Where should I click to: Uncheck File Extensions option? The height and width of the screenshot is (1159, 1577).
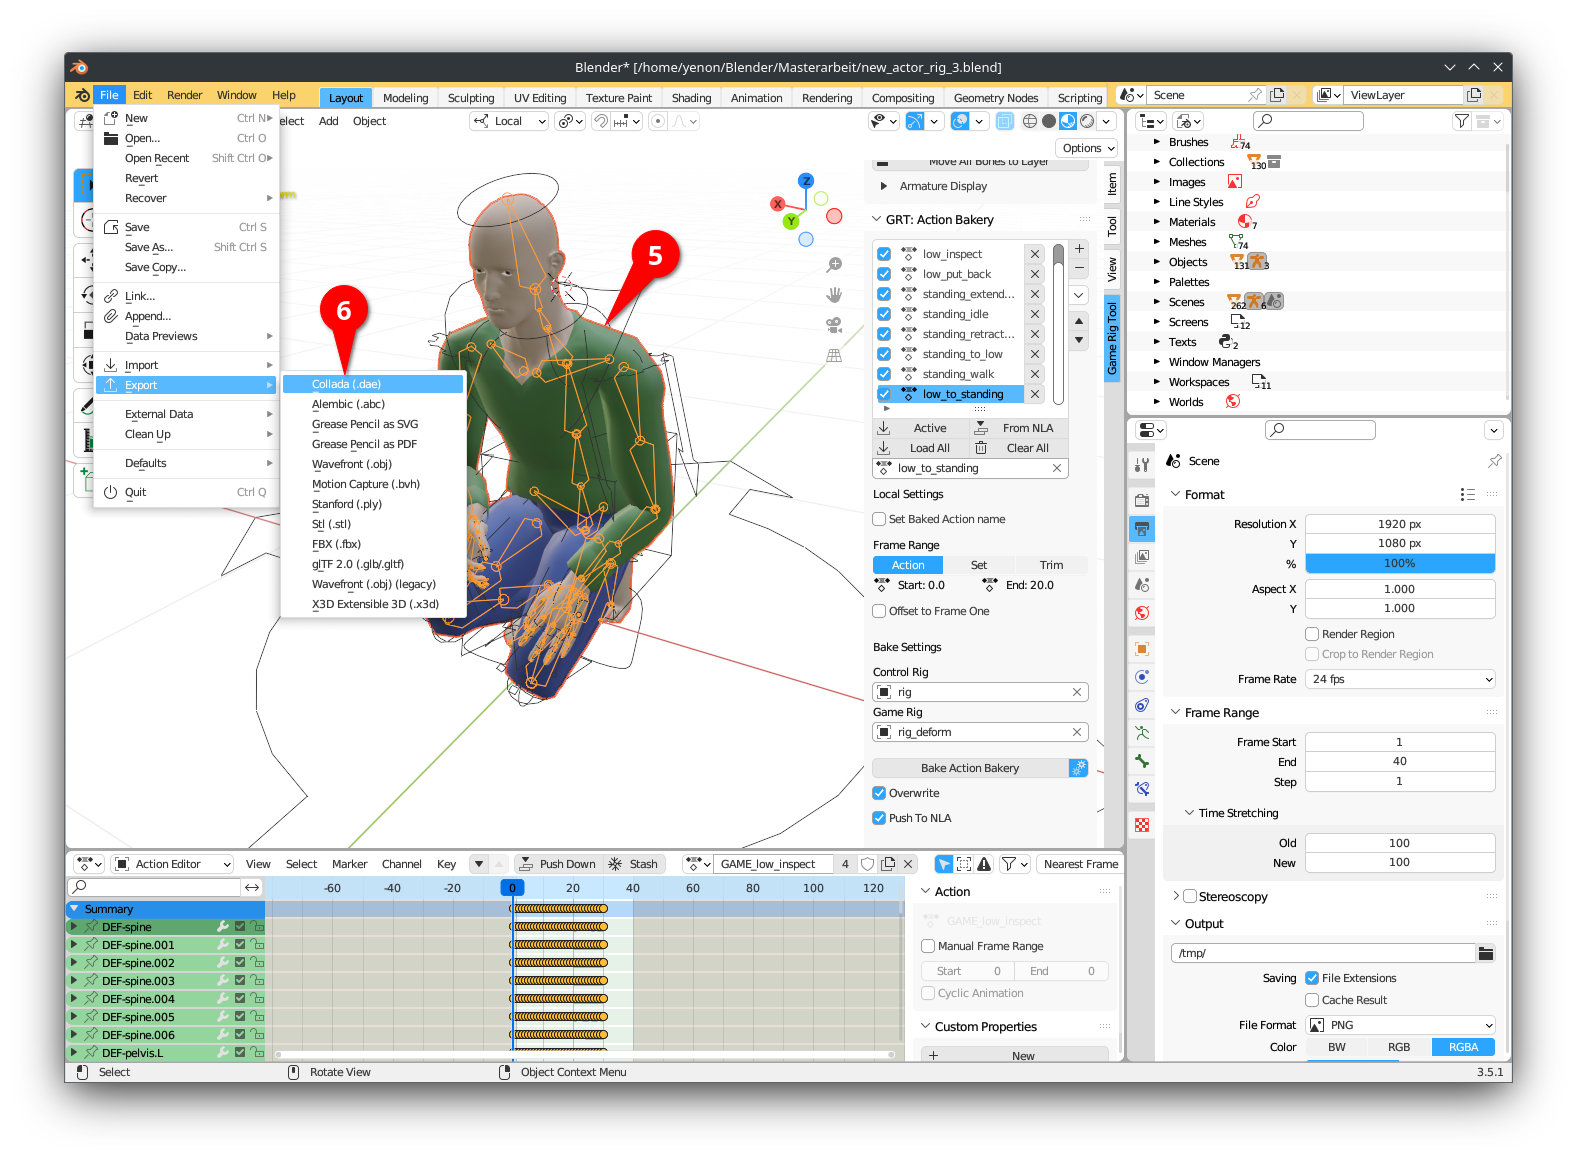tap(1312, 978)
